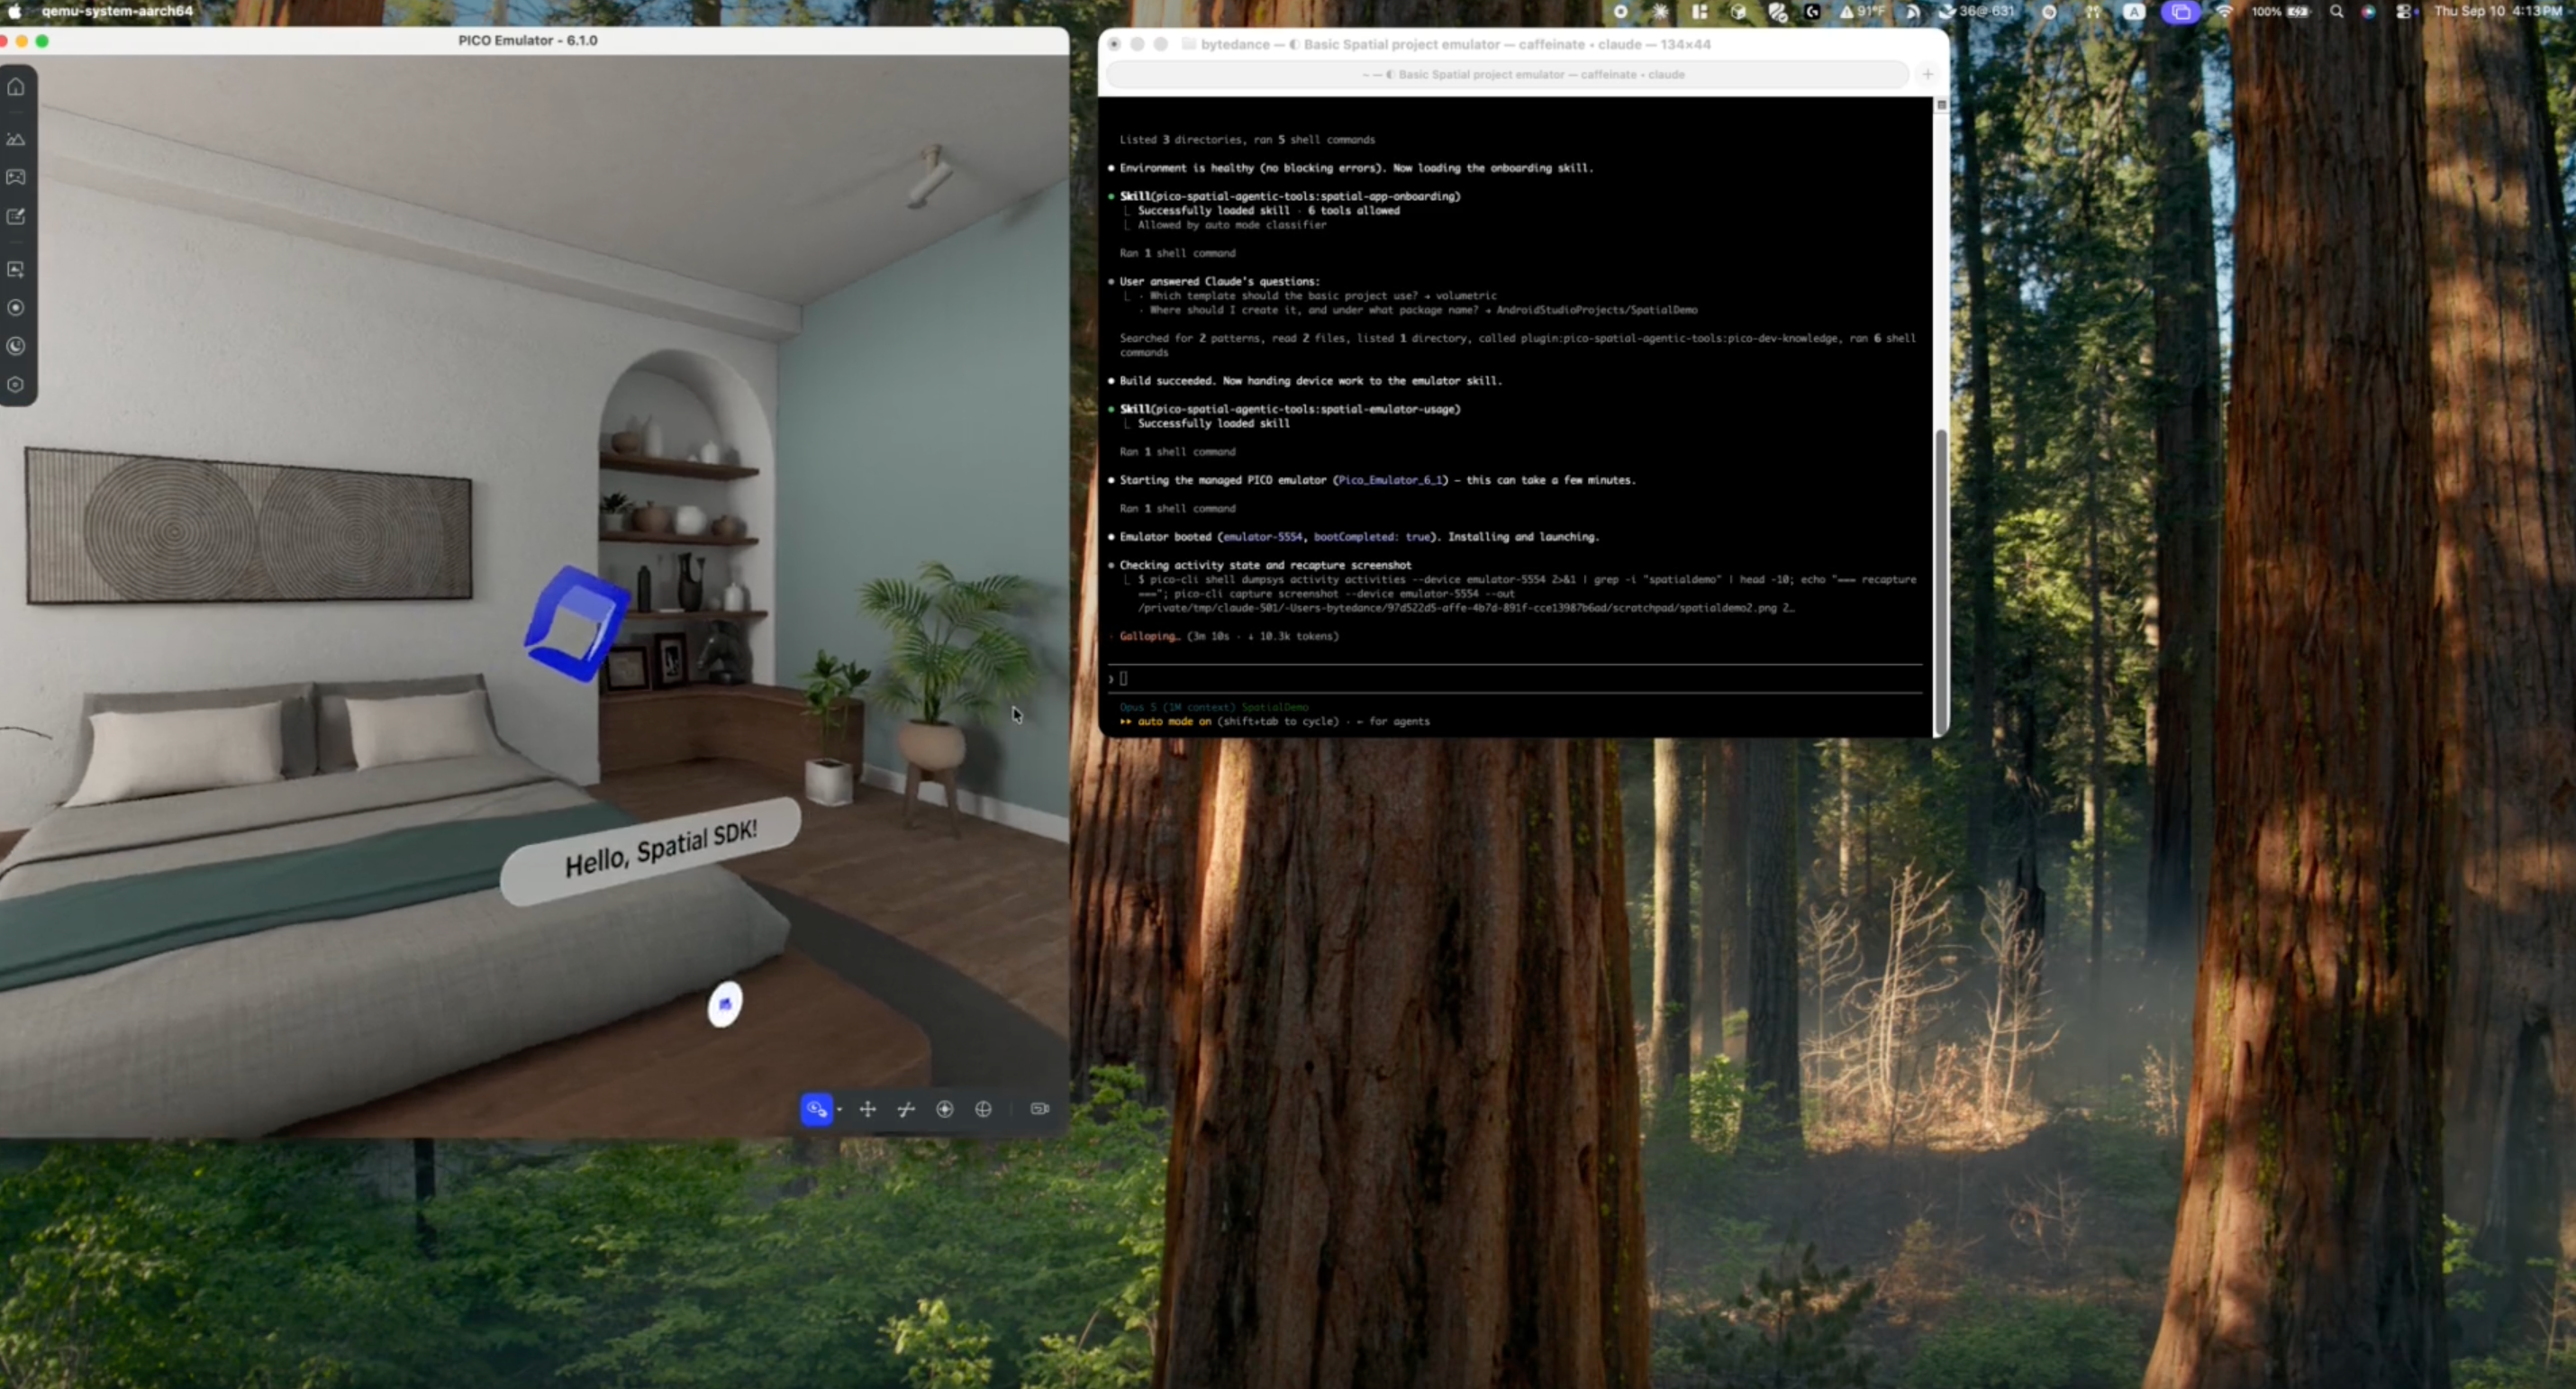Click the circle crosshair recenter tool
The height and width of the screenshot is (1389, 2576).
[984, 1109]
